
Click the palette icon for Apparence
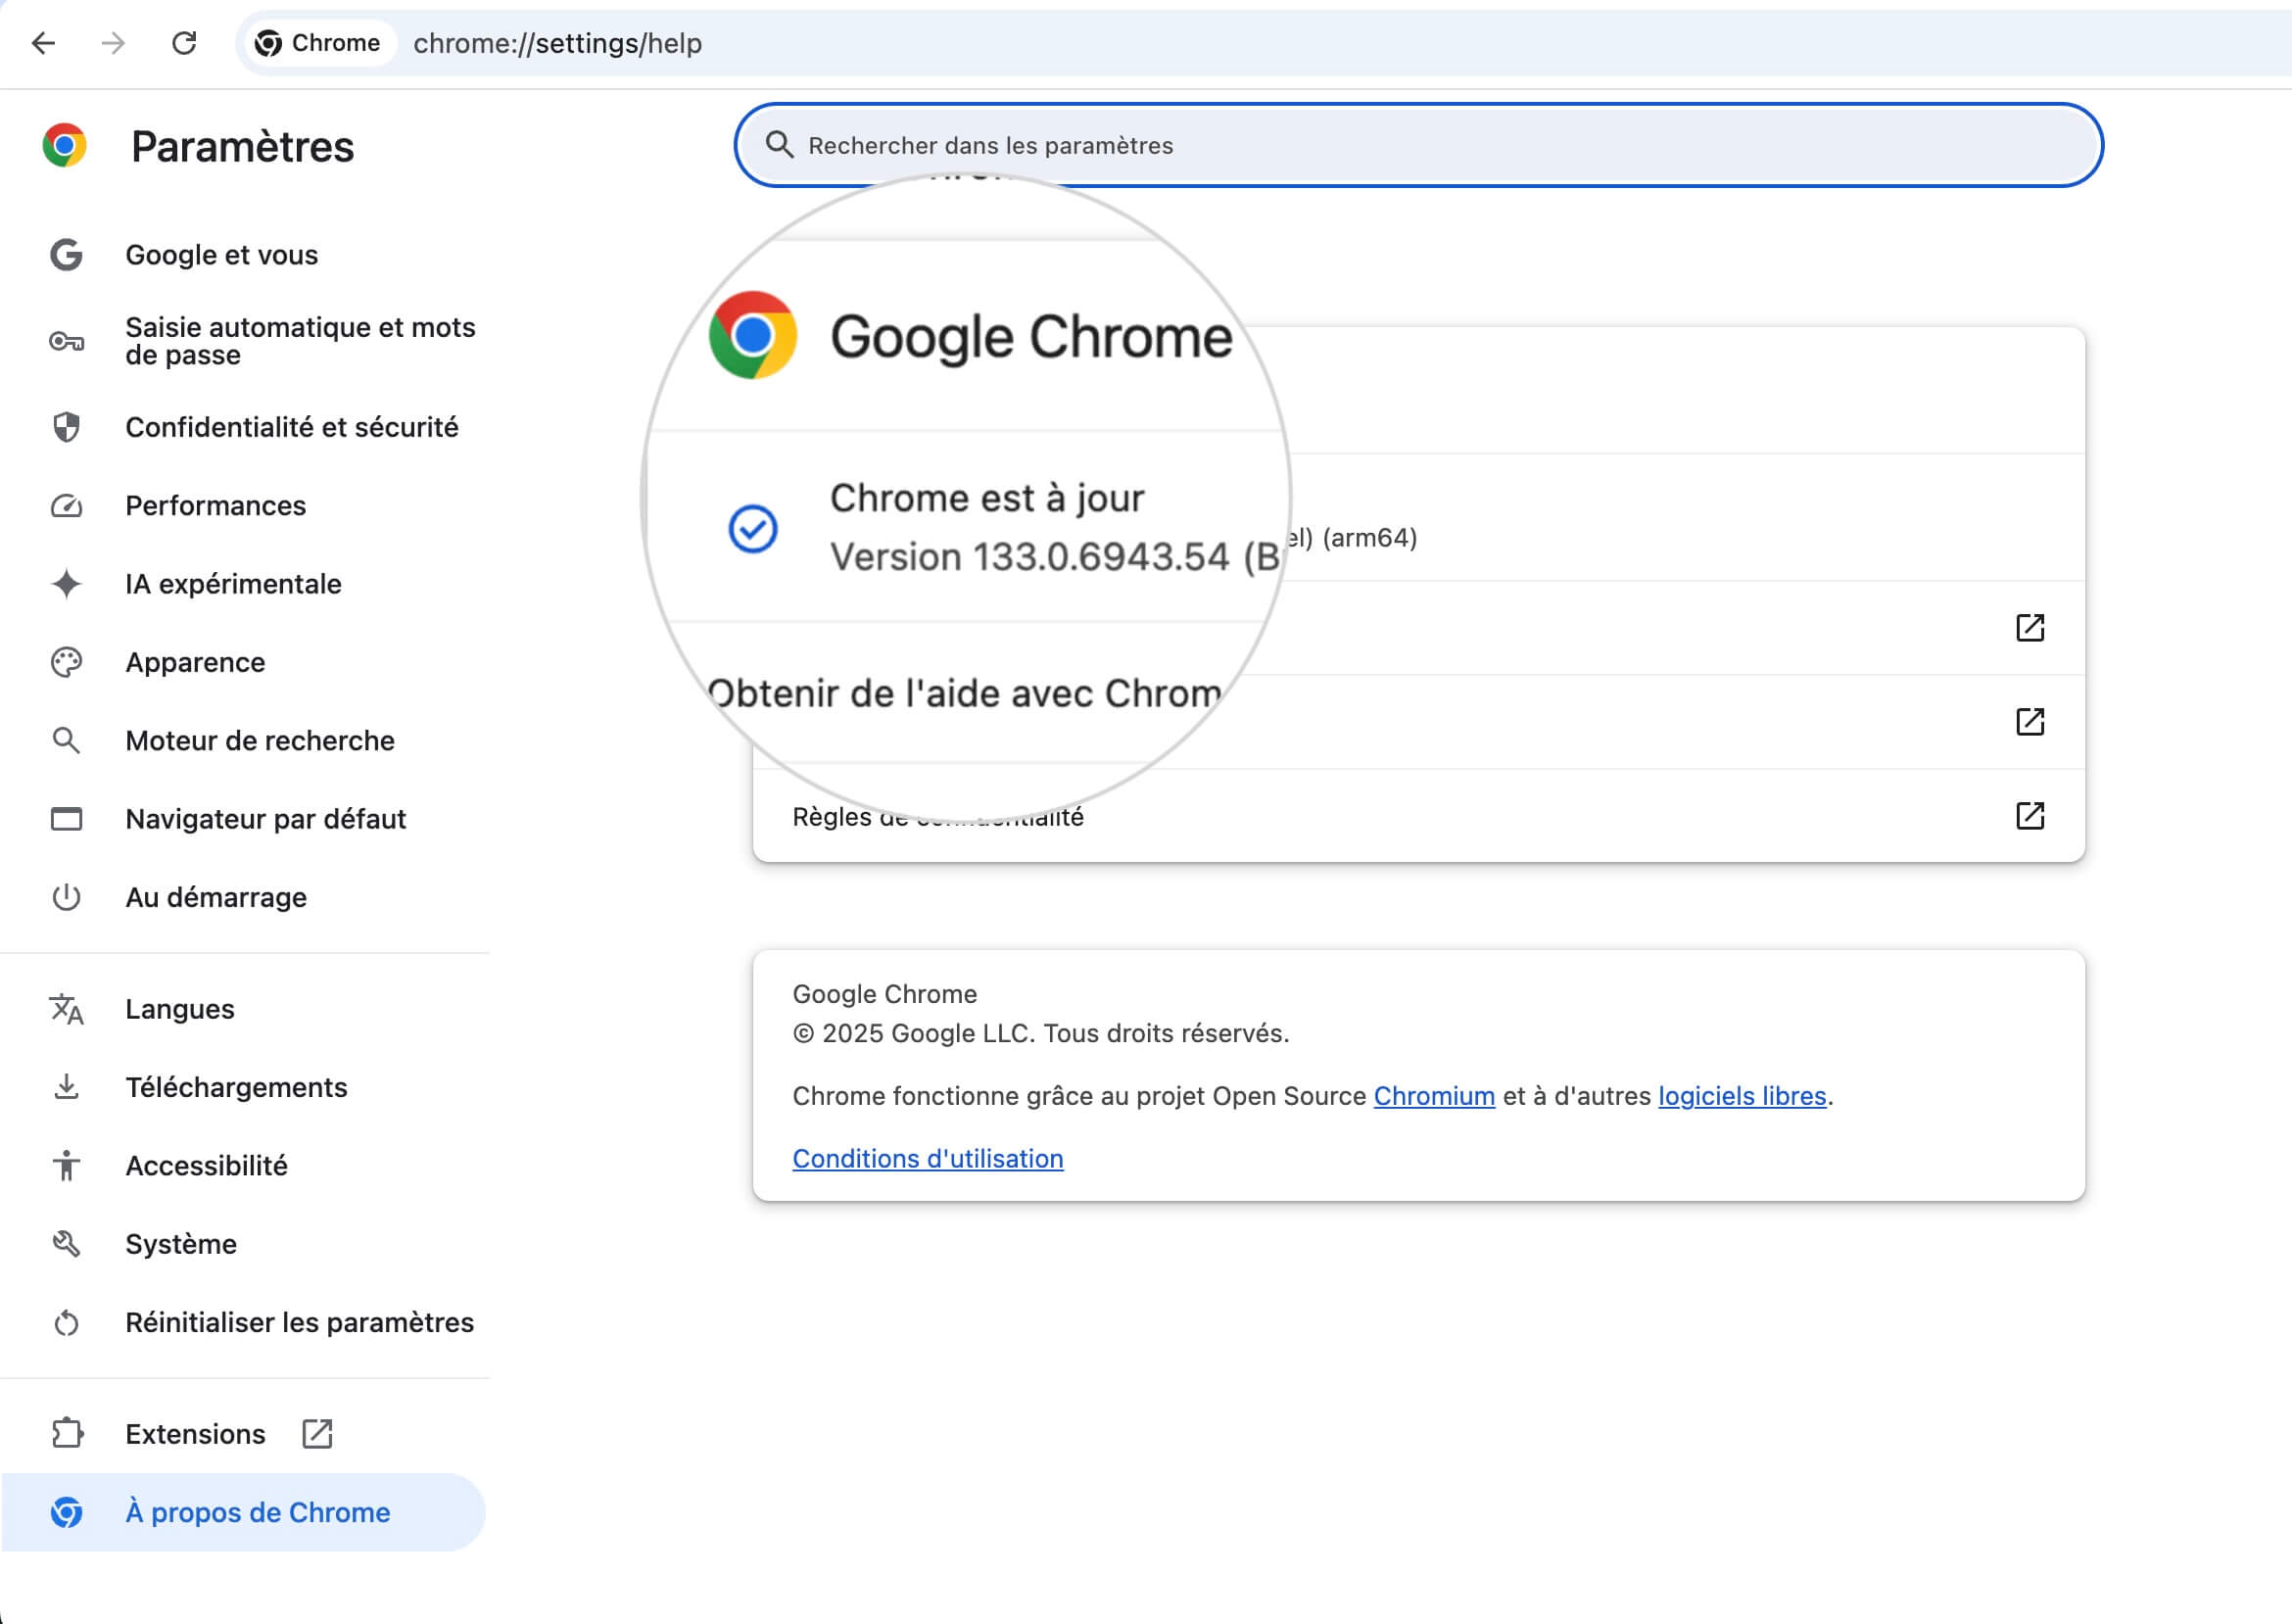[x=66, y=662]
